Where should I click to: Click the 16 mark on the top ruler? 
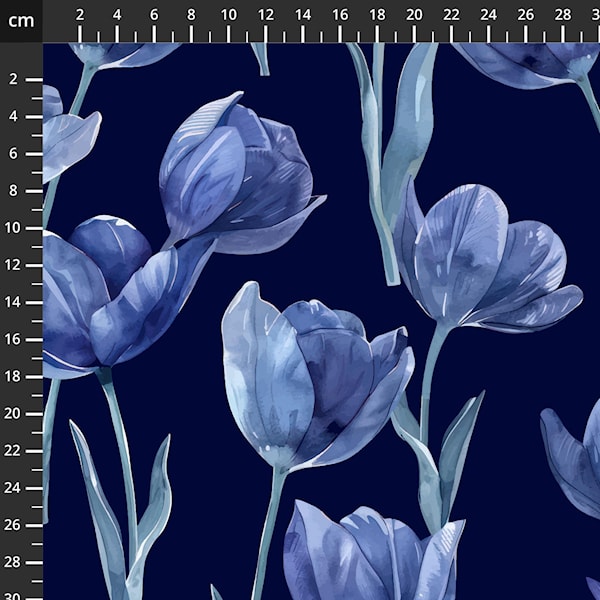click(x=340, y=15)
